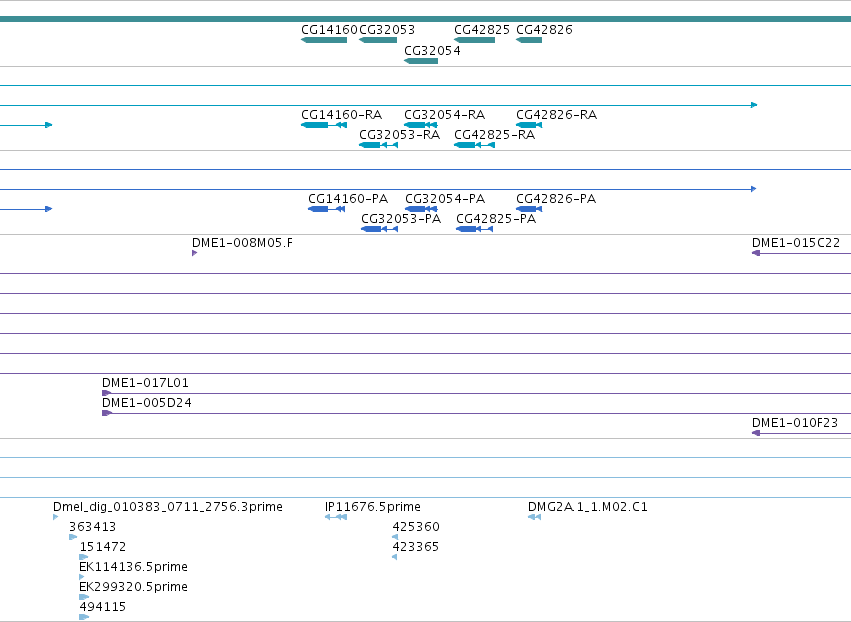Select the CG42825-PA protein glyph
Screen dimensions: 851x622
pyautogui.click(x=474, y=229)
